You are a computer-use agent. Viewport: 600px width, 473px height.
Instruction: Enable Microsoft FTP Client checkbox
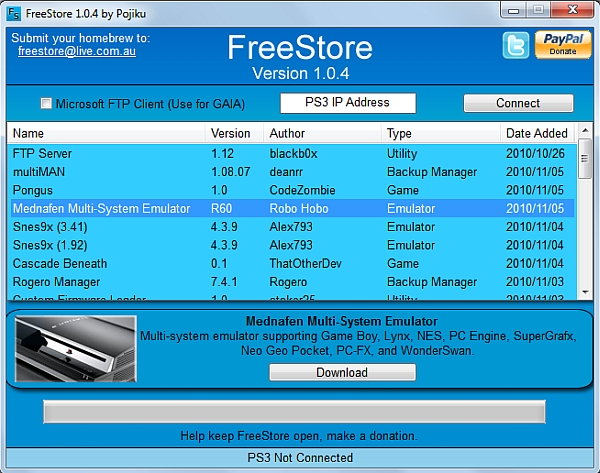click(x=46, y=103)
